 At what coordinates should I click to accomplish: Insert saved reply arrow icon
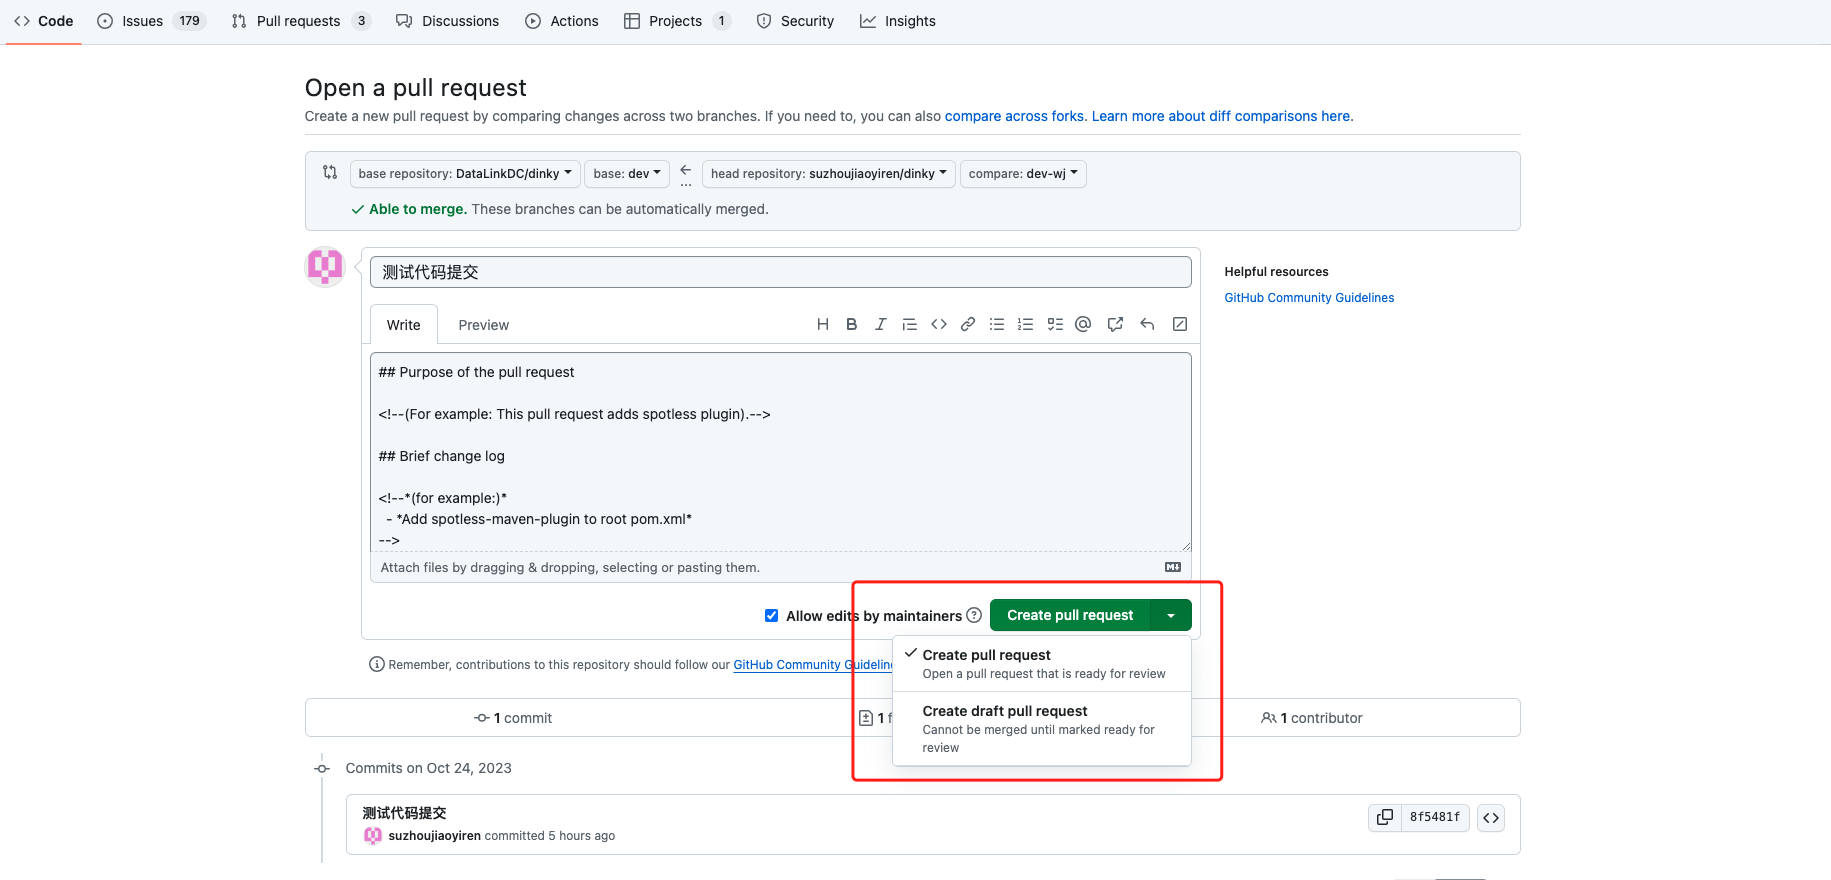(x=1147, y=324)
